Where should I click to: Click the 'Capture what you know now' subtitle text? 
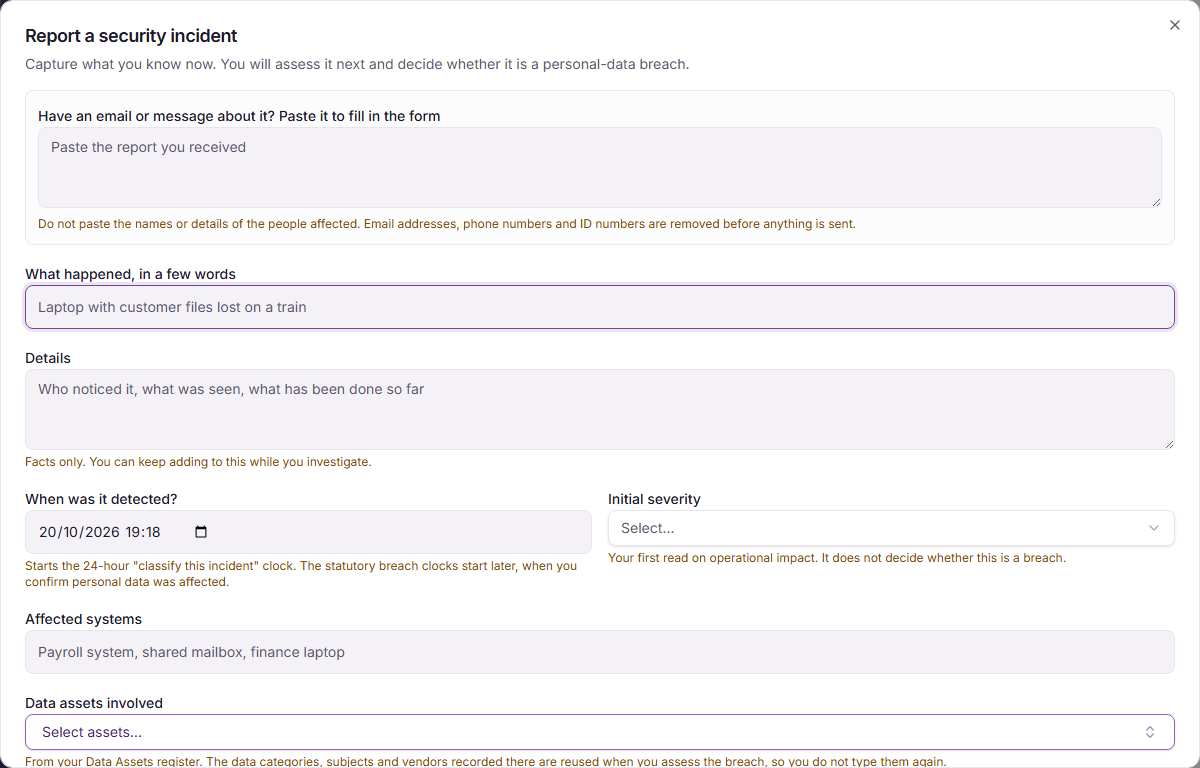pyautogui.click(x=357, y=65)
